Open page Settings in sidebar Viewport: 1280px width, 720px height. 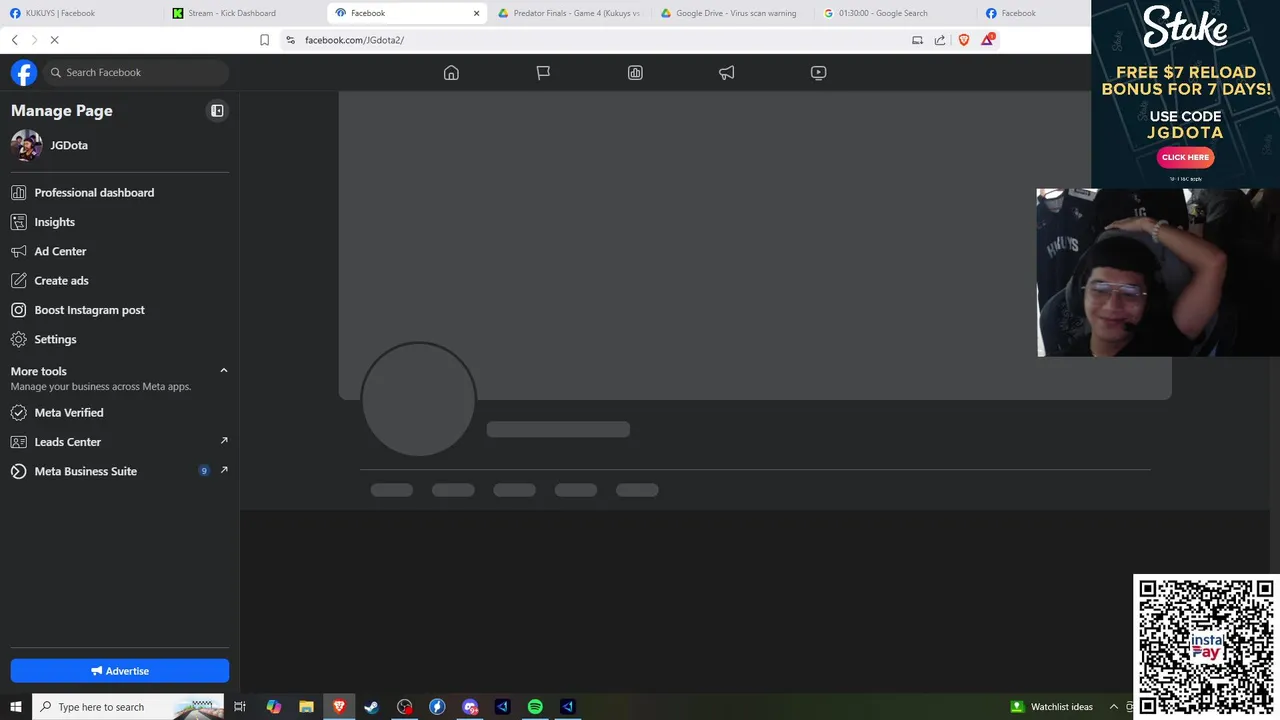120,339
